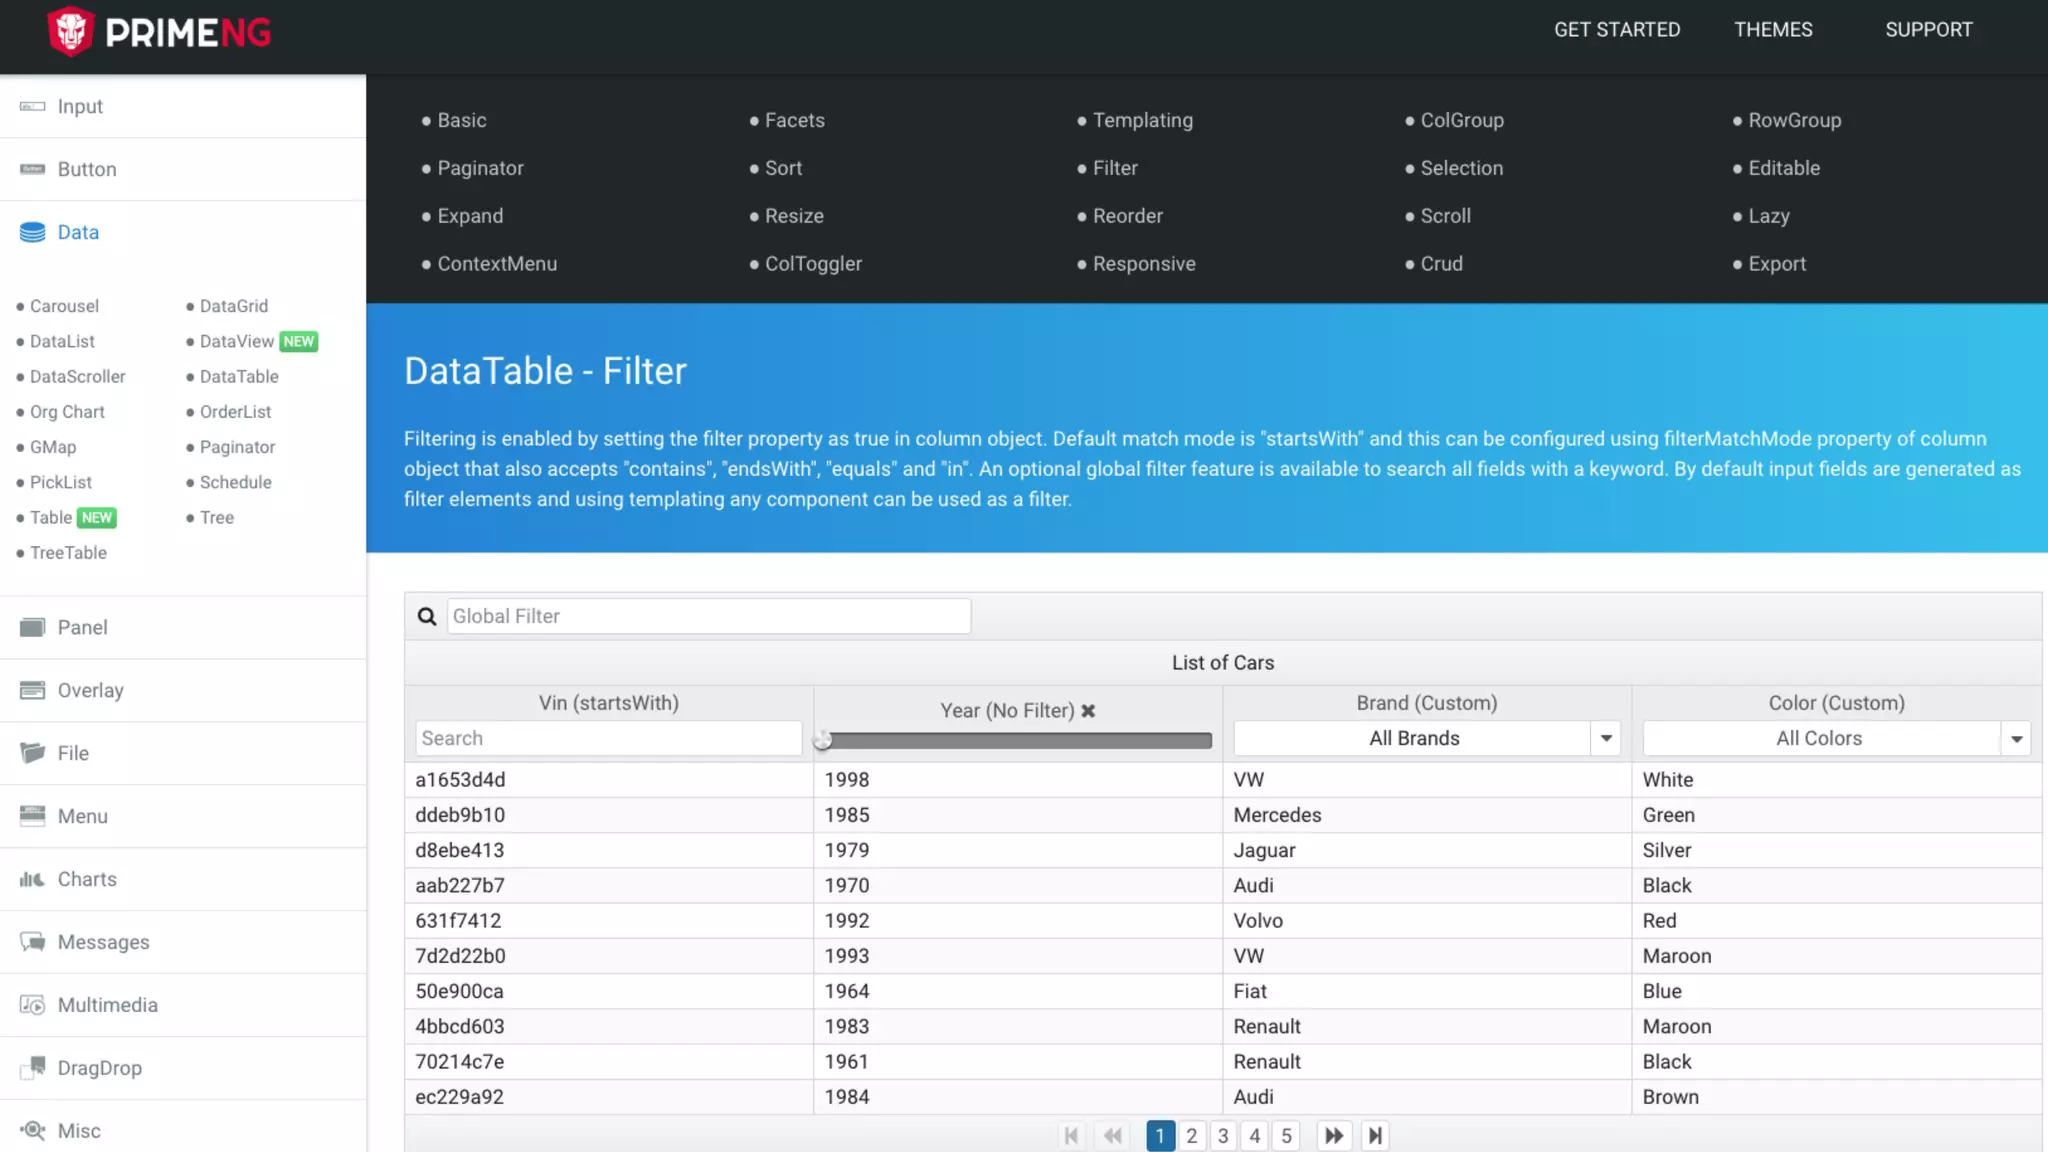Go to next page in paginator
The height and width of the screenshot is (1152, 2048).
[1333, 1136]
